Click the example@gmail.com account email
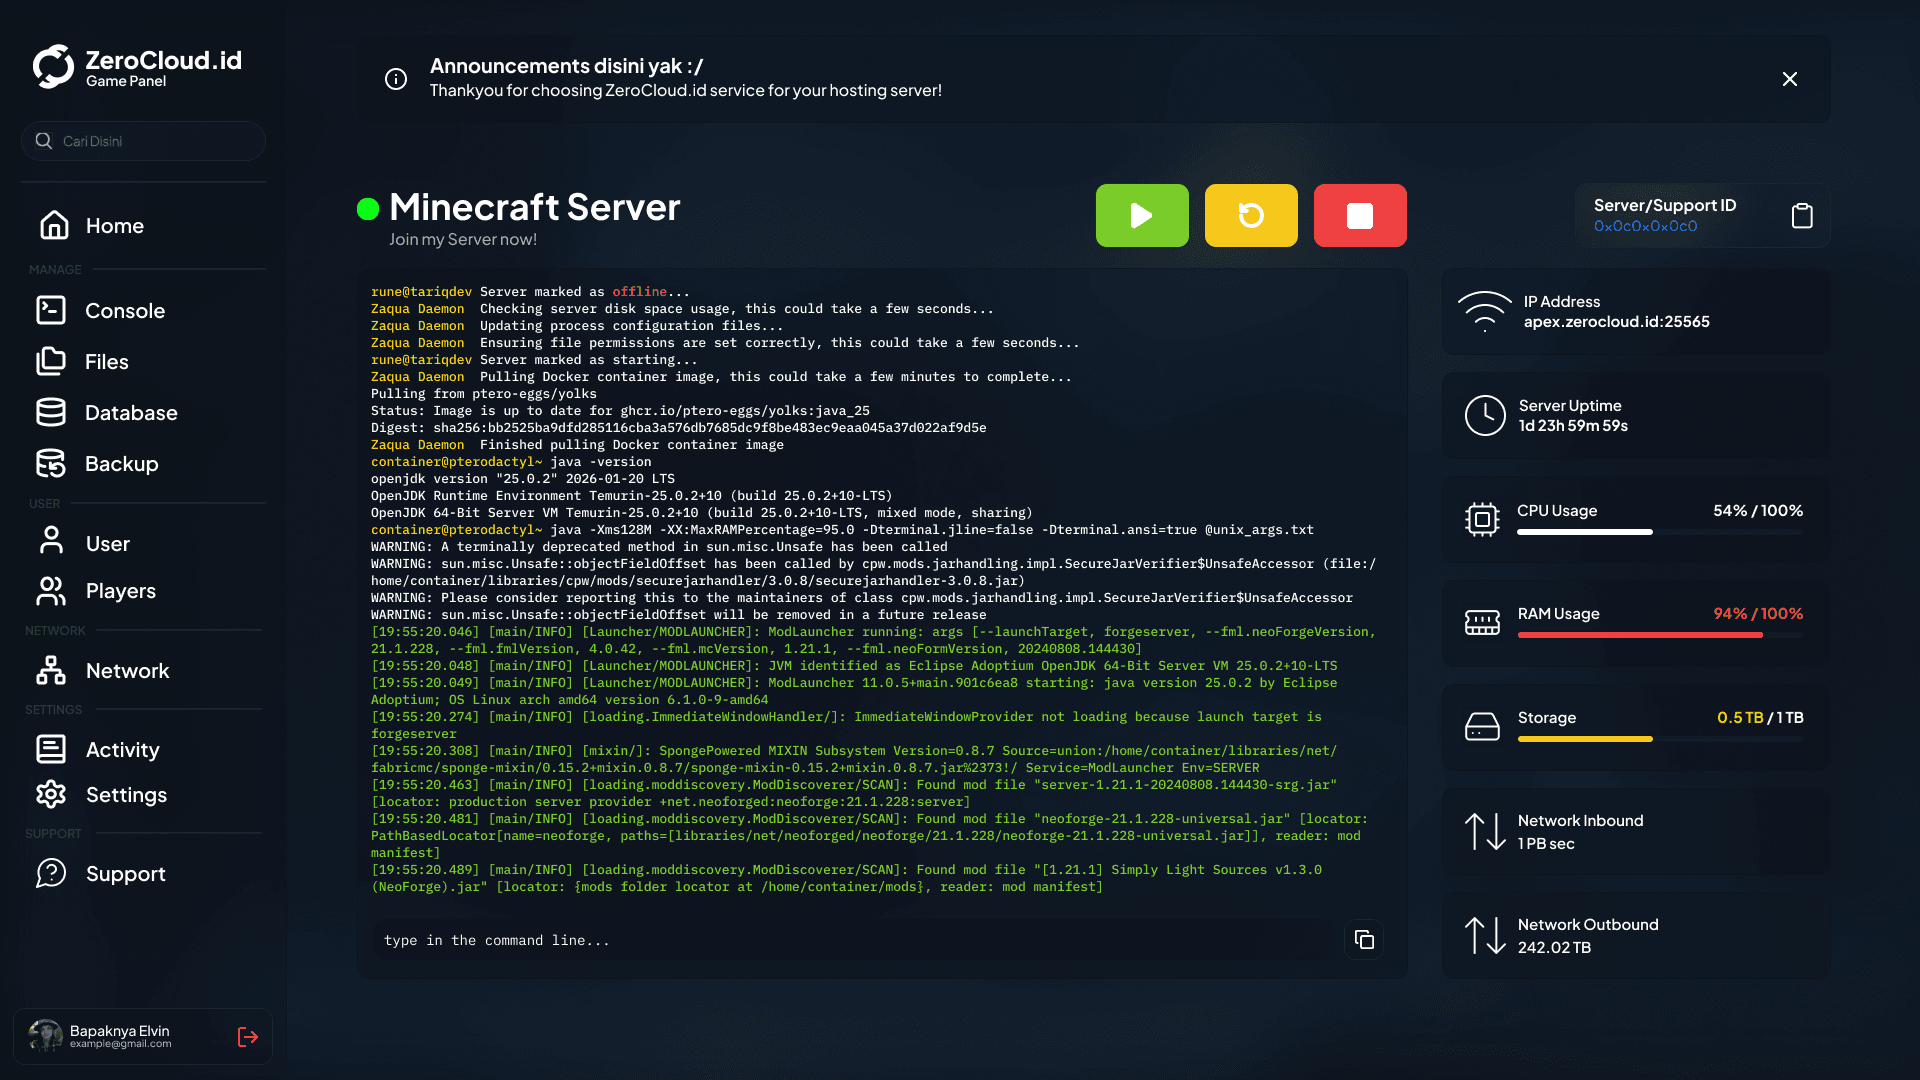The height and width of the screenshot is (1080, 1920). click(120, 1044)
